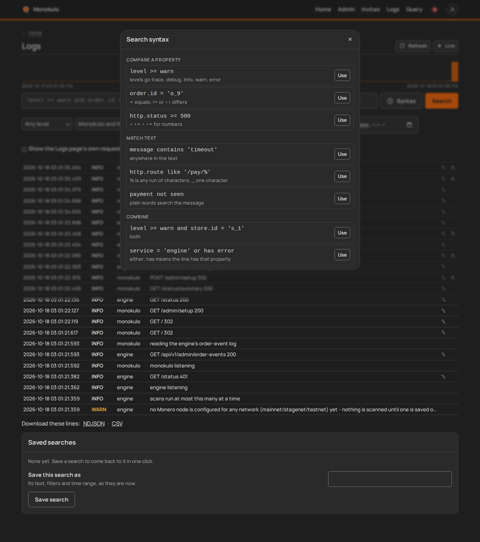Click the 'no Monero node is configured' message

pos(292,410)
